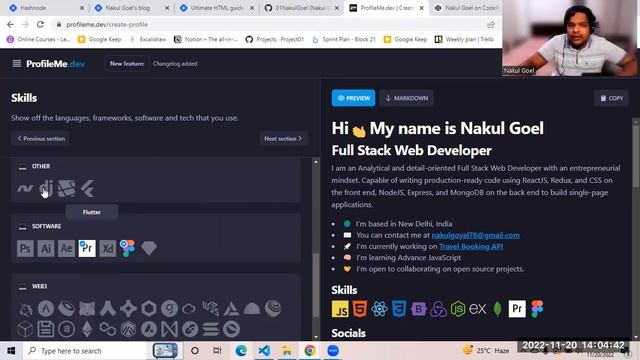This screenshot has height=360, width=640.
Task: Switch to the Nakul Goel's blog tab
Action: pos(131,8)
